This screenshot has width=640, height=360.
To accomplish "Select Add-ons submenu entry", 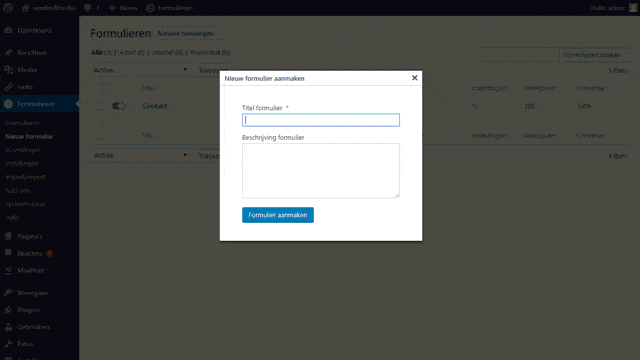I will coord(18,190).
